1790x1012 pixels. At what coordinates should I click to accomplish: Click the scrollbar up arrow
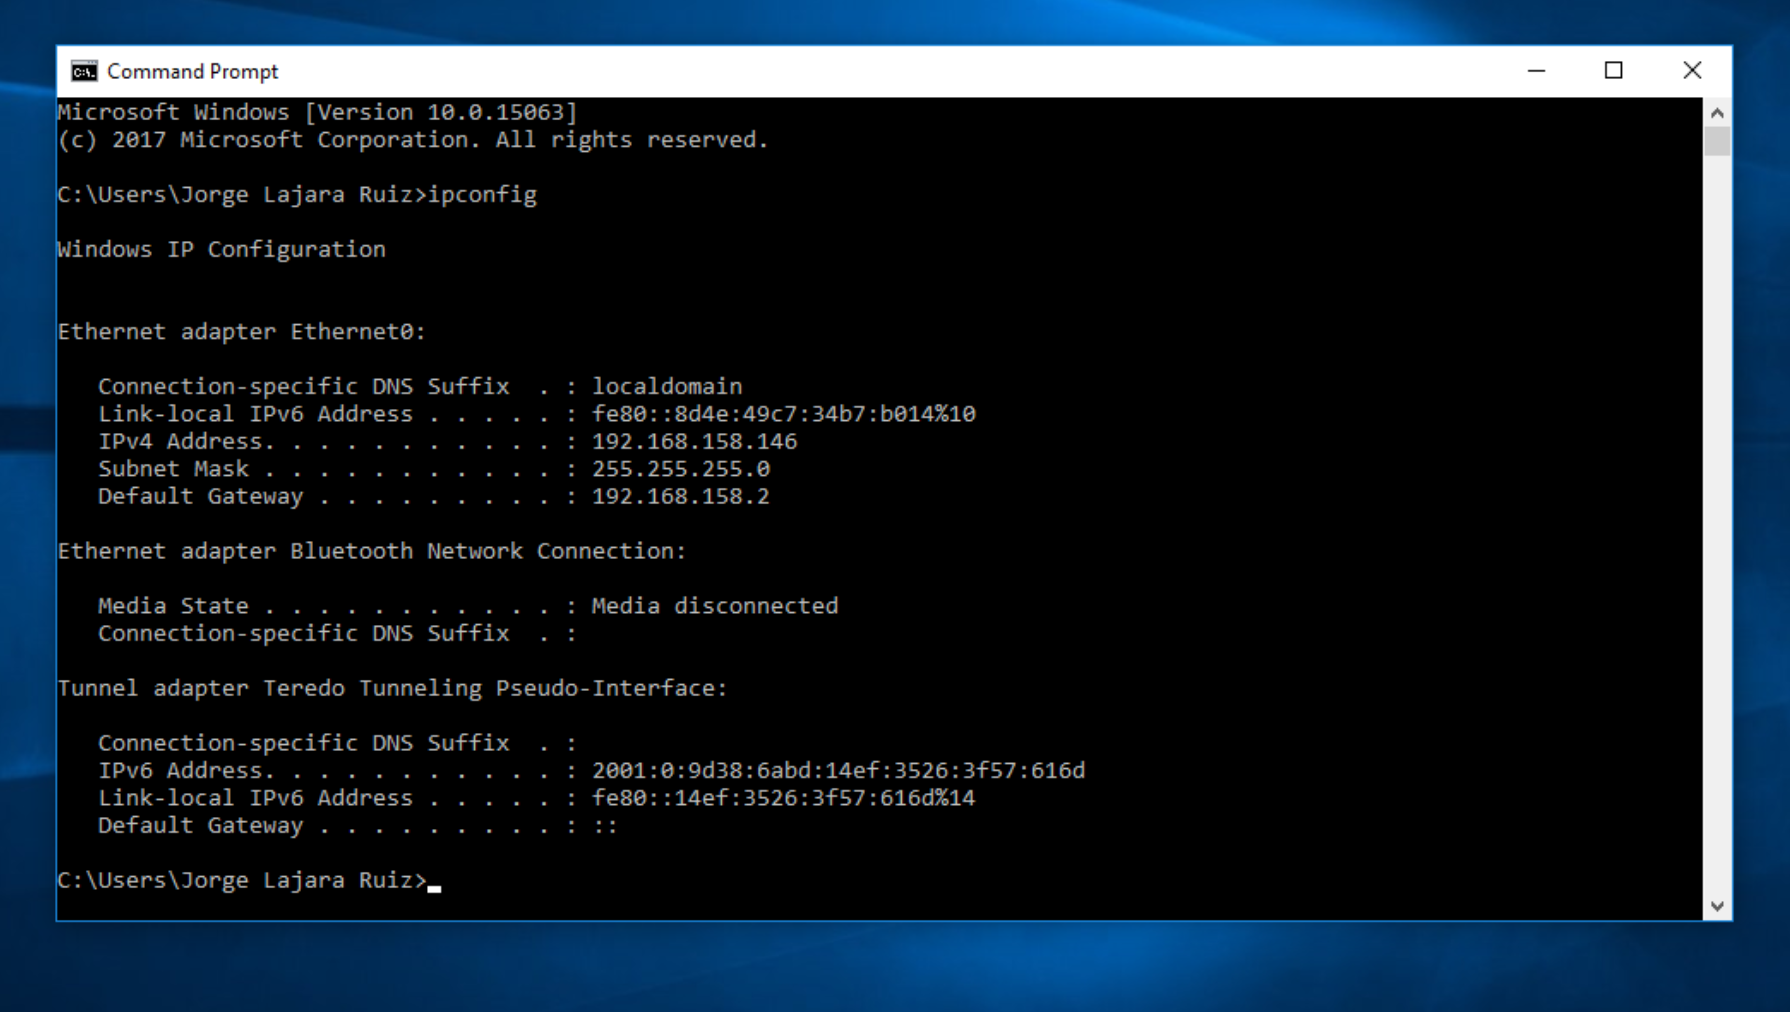click(x=1717, y=113)
